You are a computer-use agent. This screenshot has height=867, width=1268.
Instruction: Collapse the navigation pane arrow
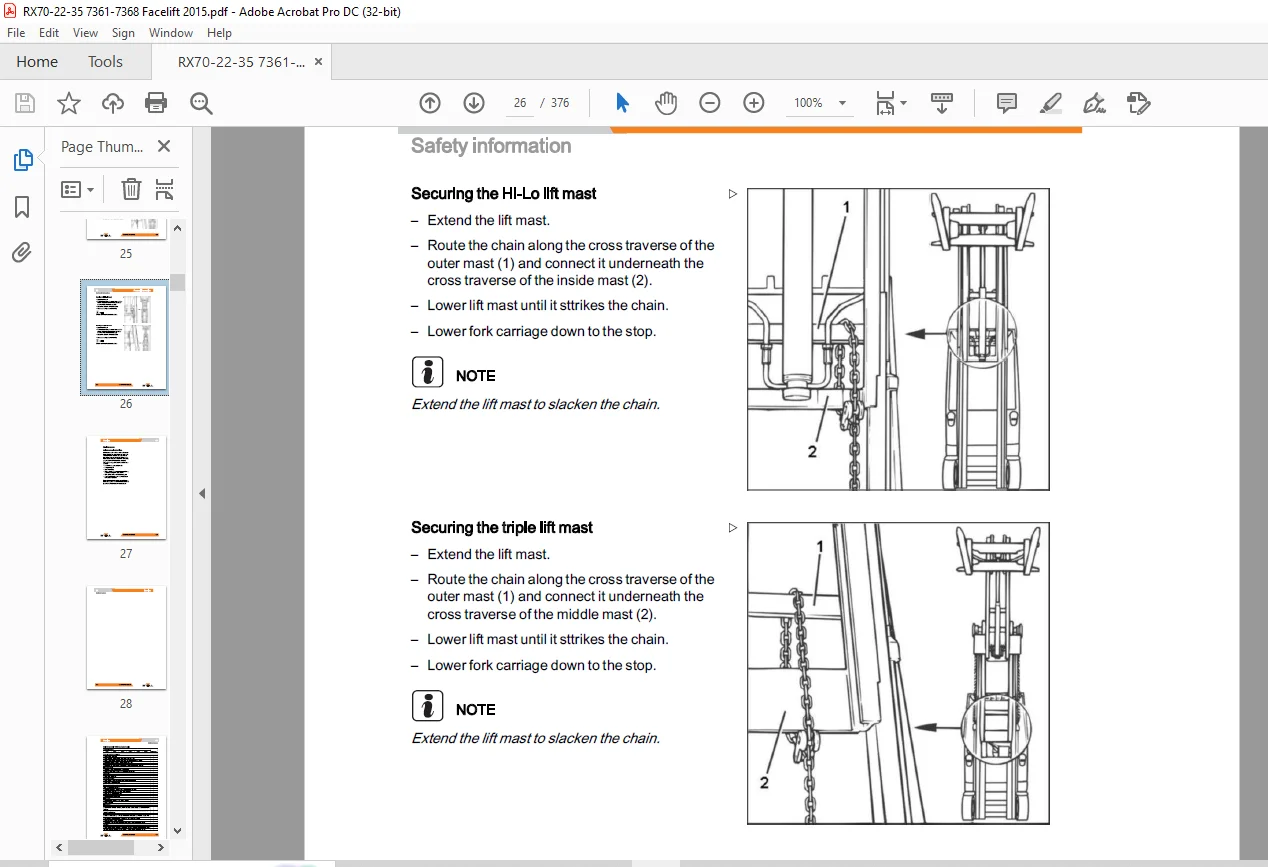[202, 493]
